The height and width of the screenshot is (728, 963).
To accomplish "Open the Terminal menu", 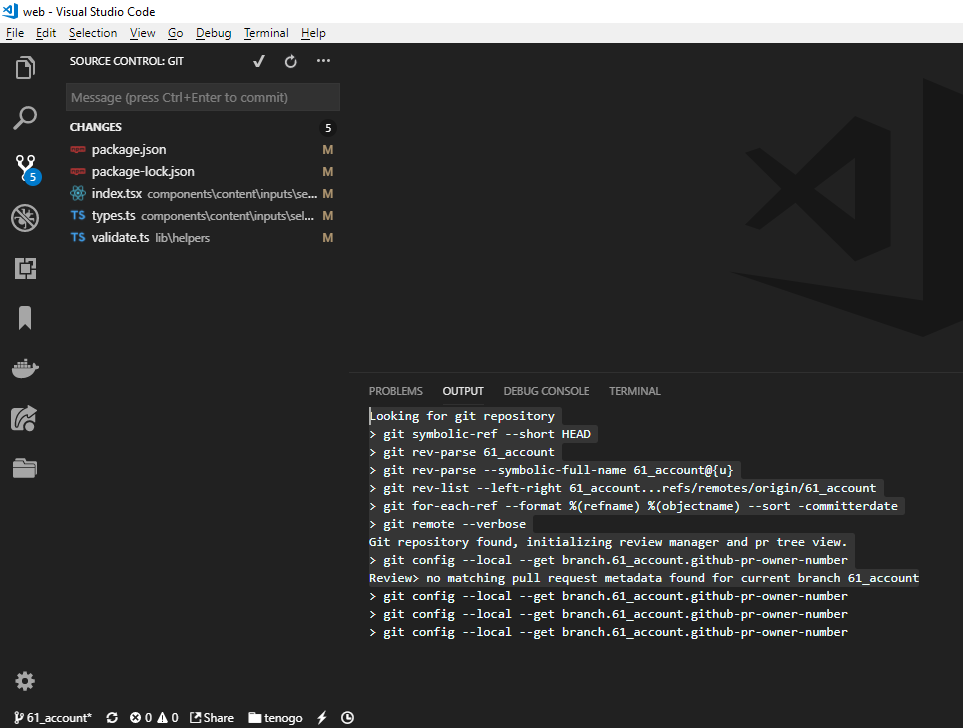I will [x=265, y=32].
